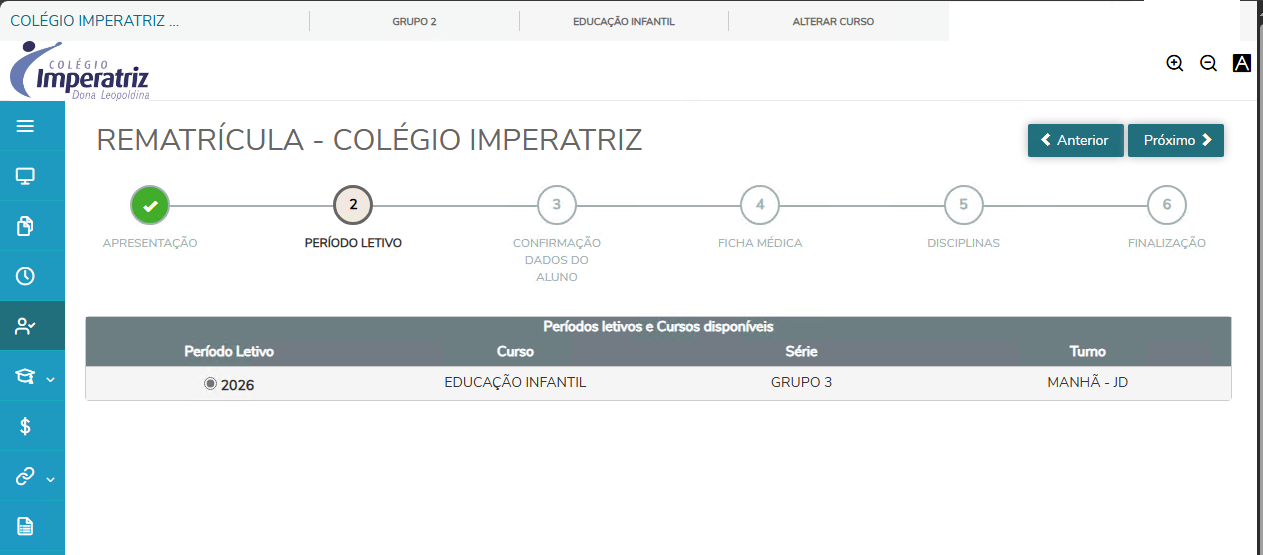Click the Série column header
Image resolution: width=1263 pixels, height=555 pixels.
[801, 351]
